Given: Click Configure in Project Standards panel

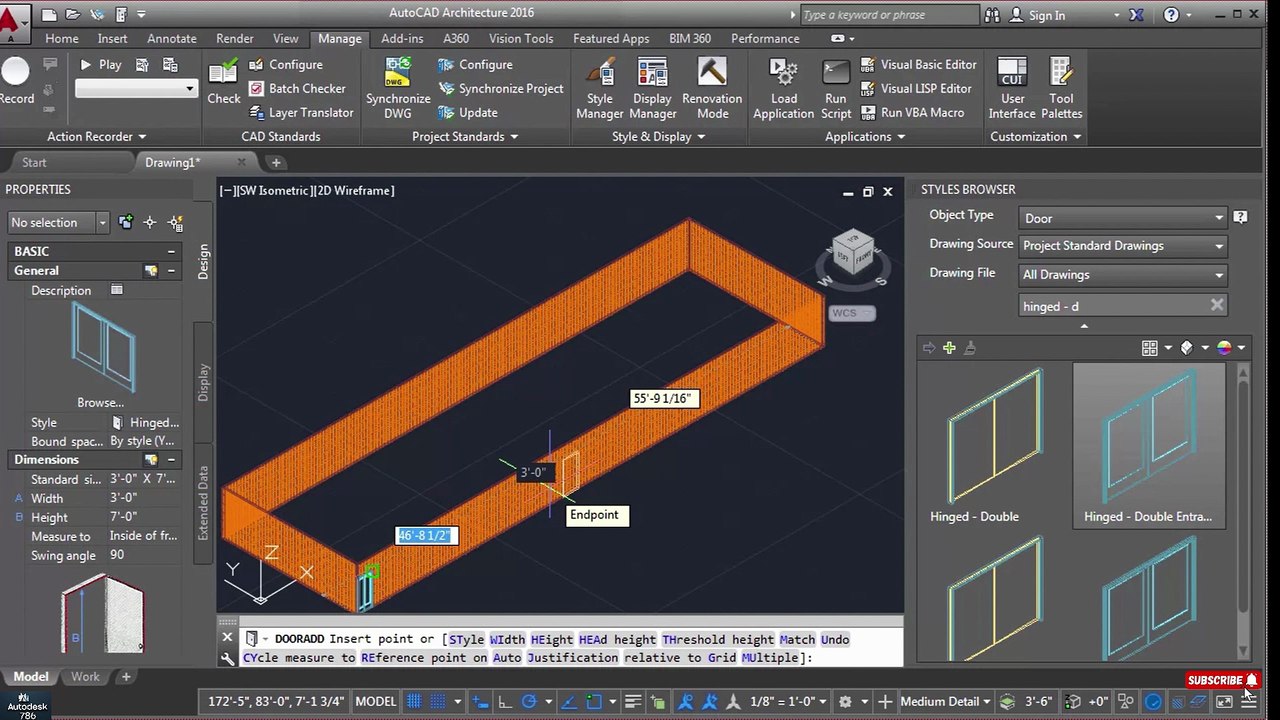Looking at the screenshot, I should click(475, 64).
